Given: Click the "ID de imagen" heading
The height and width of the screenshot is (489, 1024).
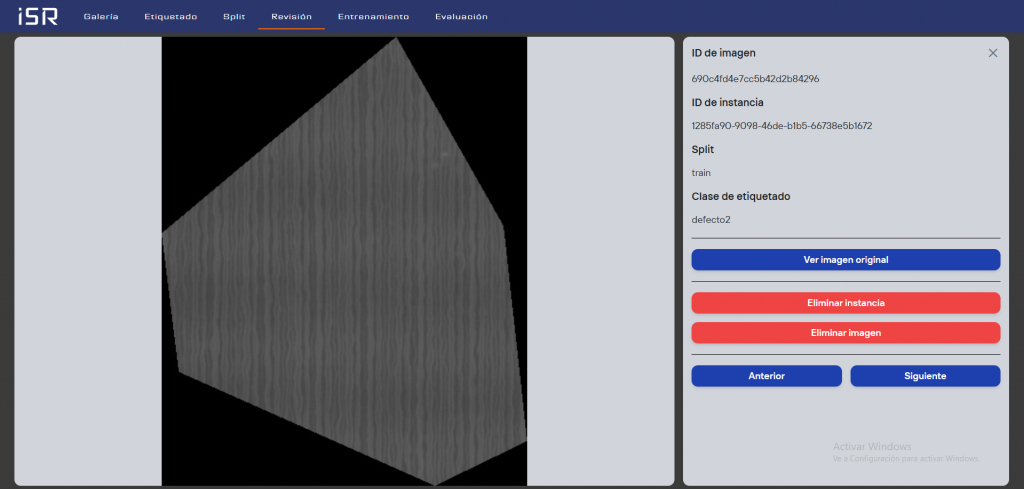Looking at the screenshot, I should click(723, 53).
